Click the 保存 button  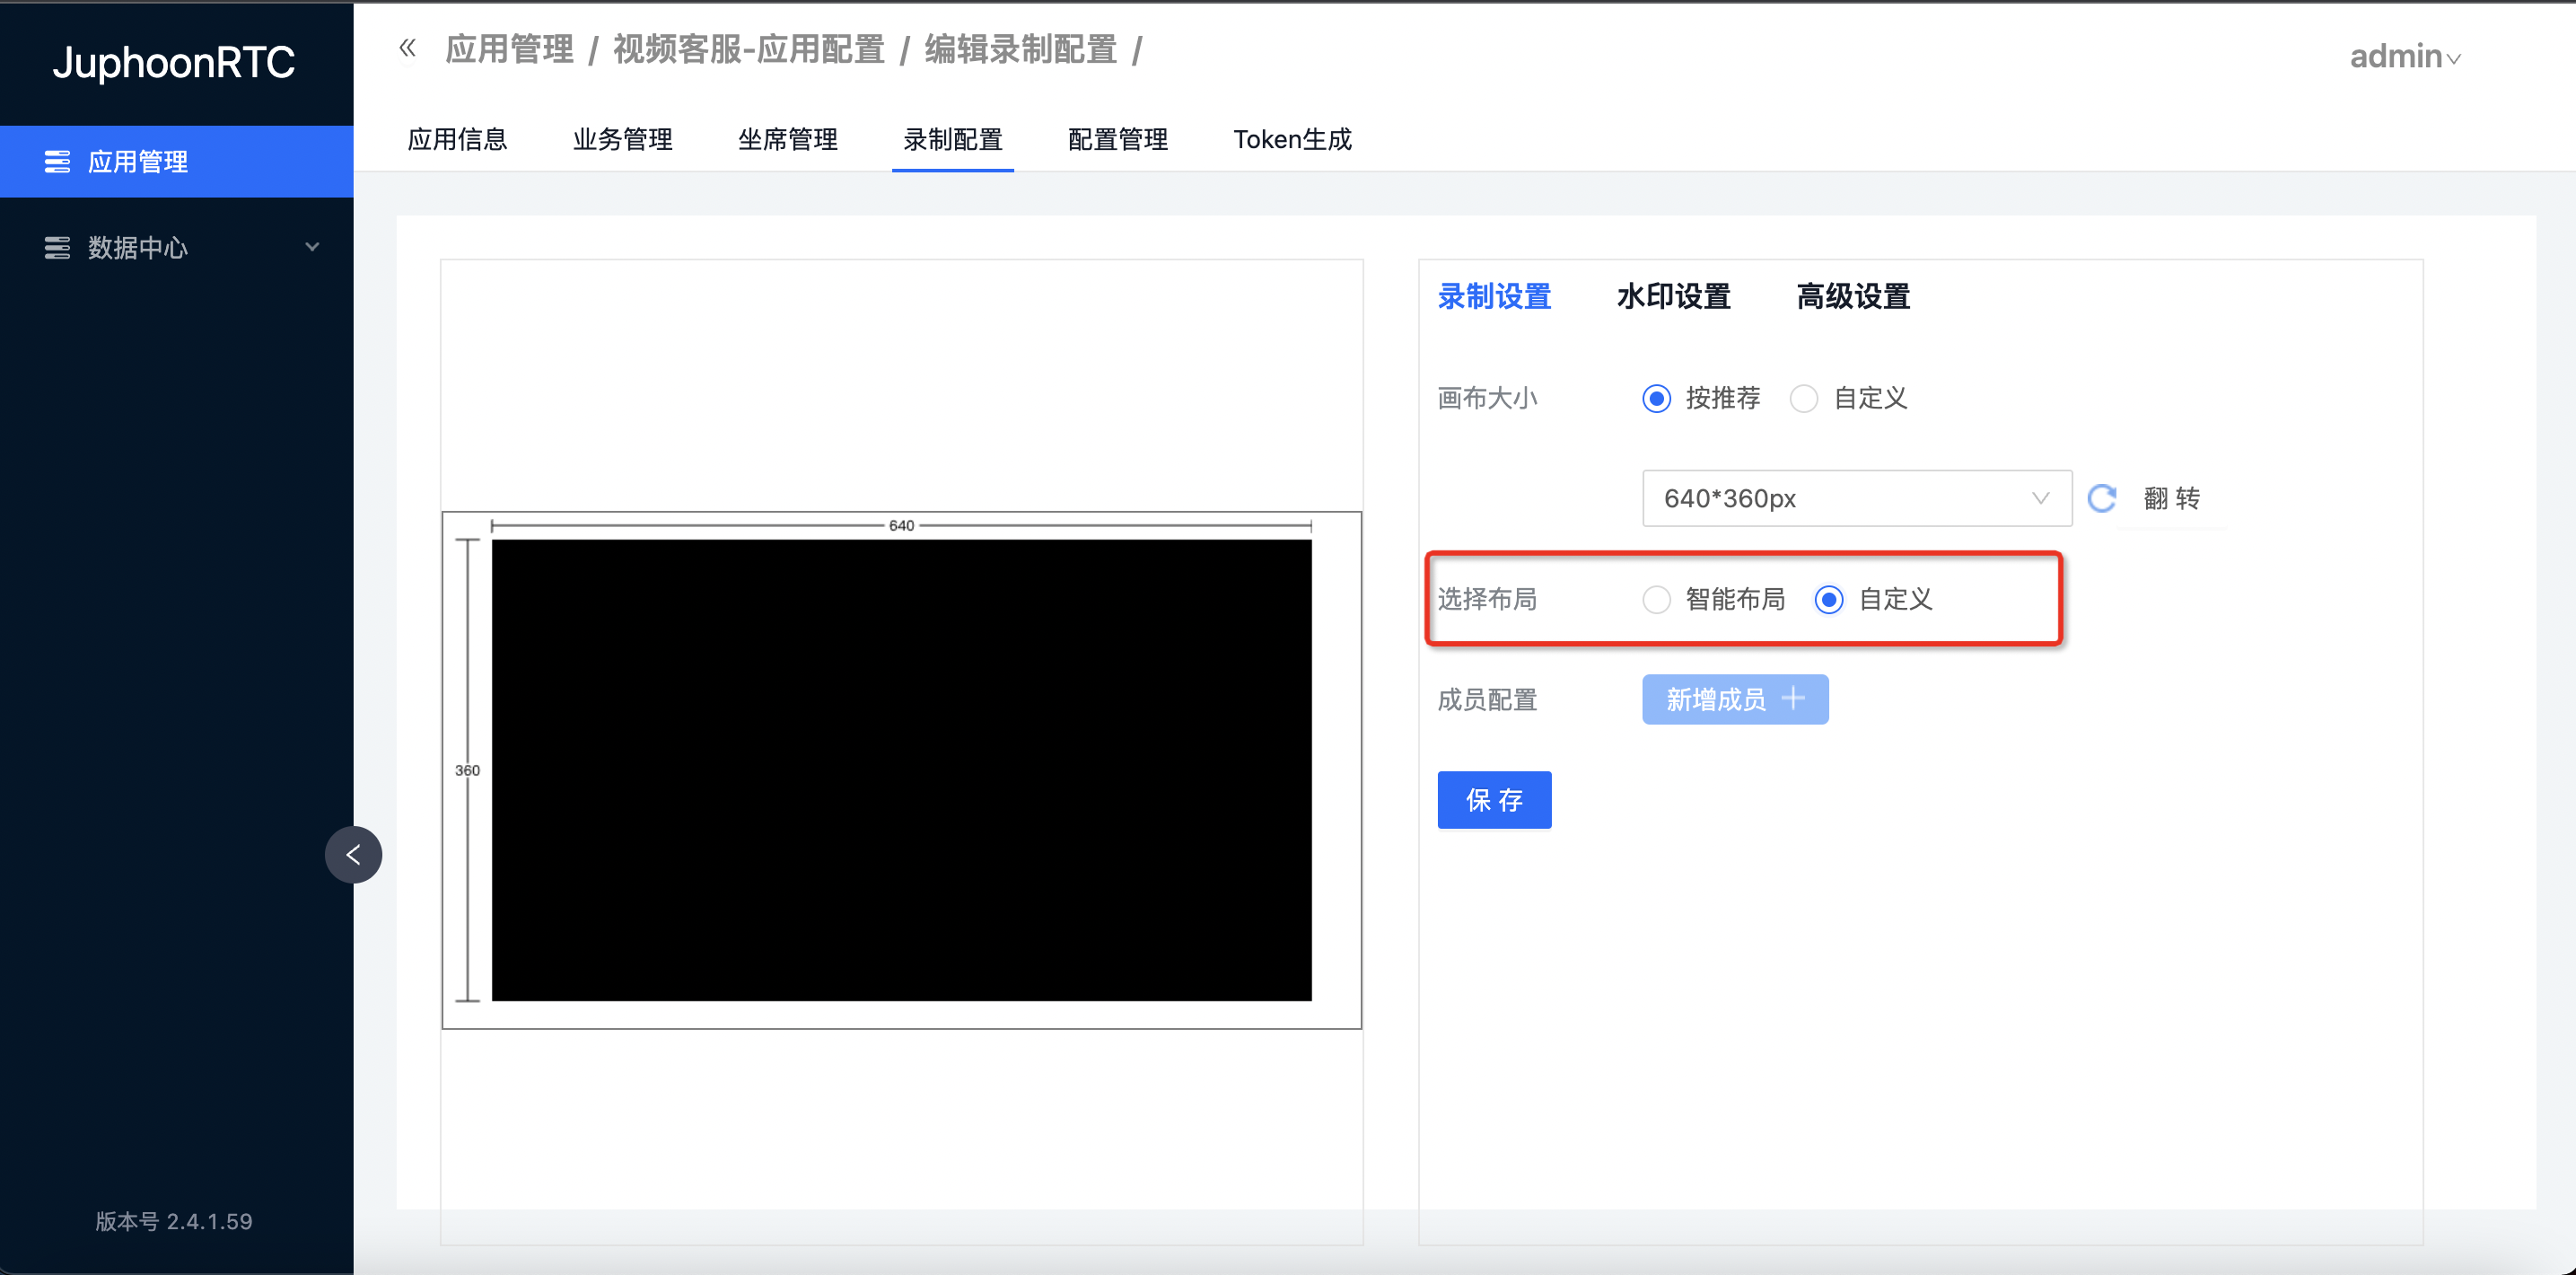click(x=1494, y=800)
